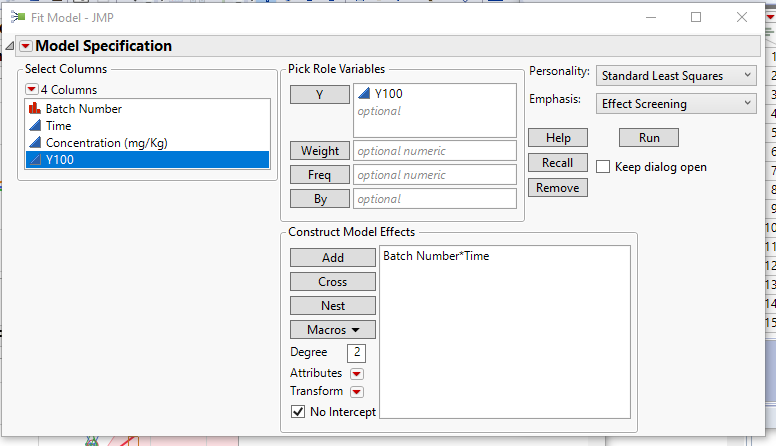Select Y100 in the Y role box
Screen dimensions: 776x446
[388, 94]
